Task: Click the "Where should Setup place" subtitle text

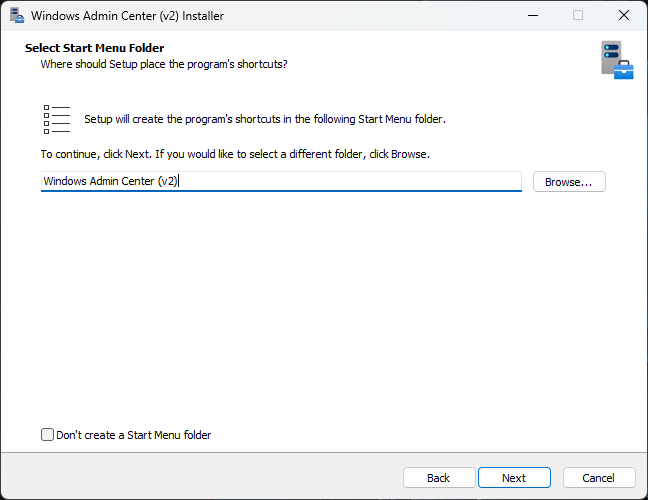Action: (x=164, y=64)
